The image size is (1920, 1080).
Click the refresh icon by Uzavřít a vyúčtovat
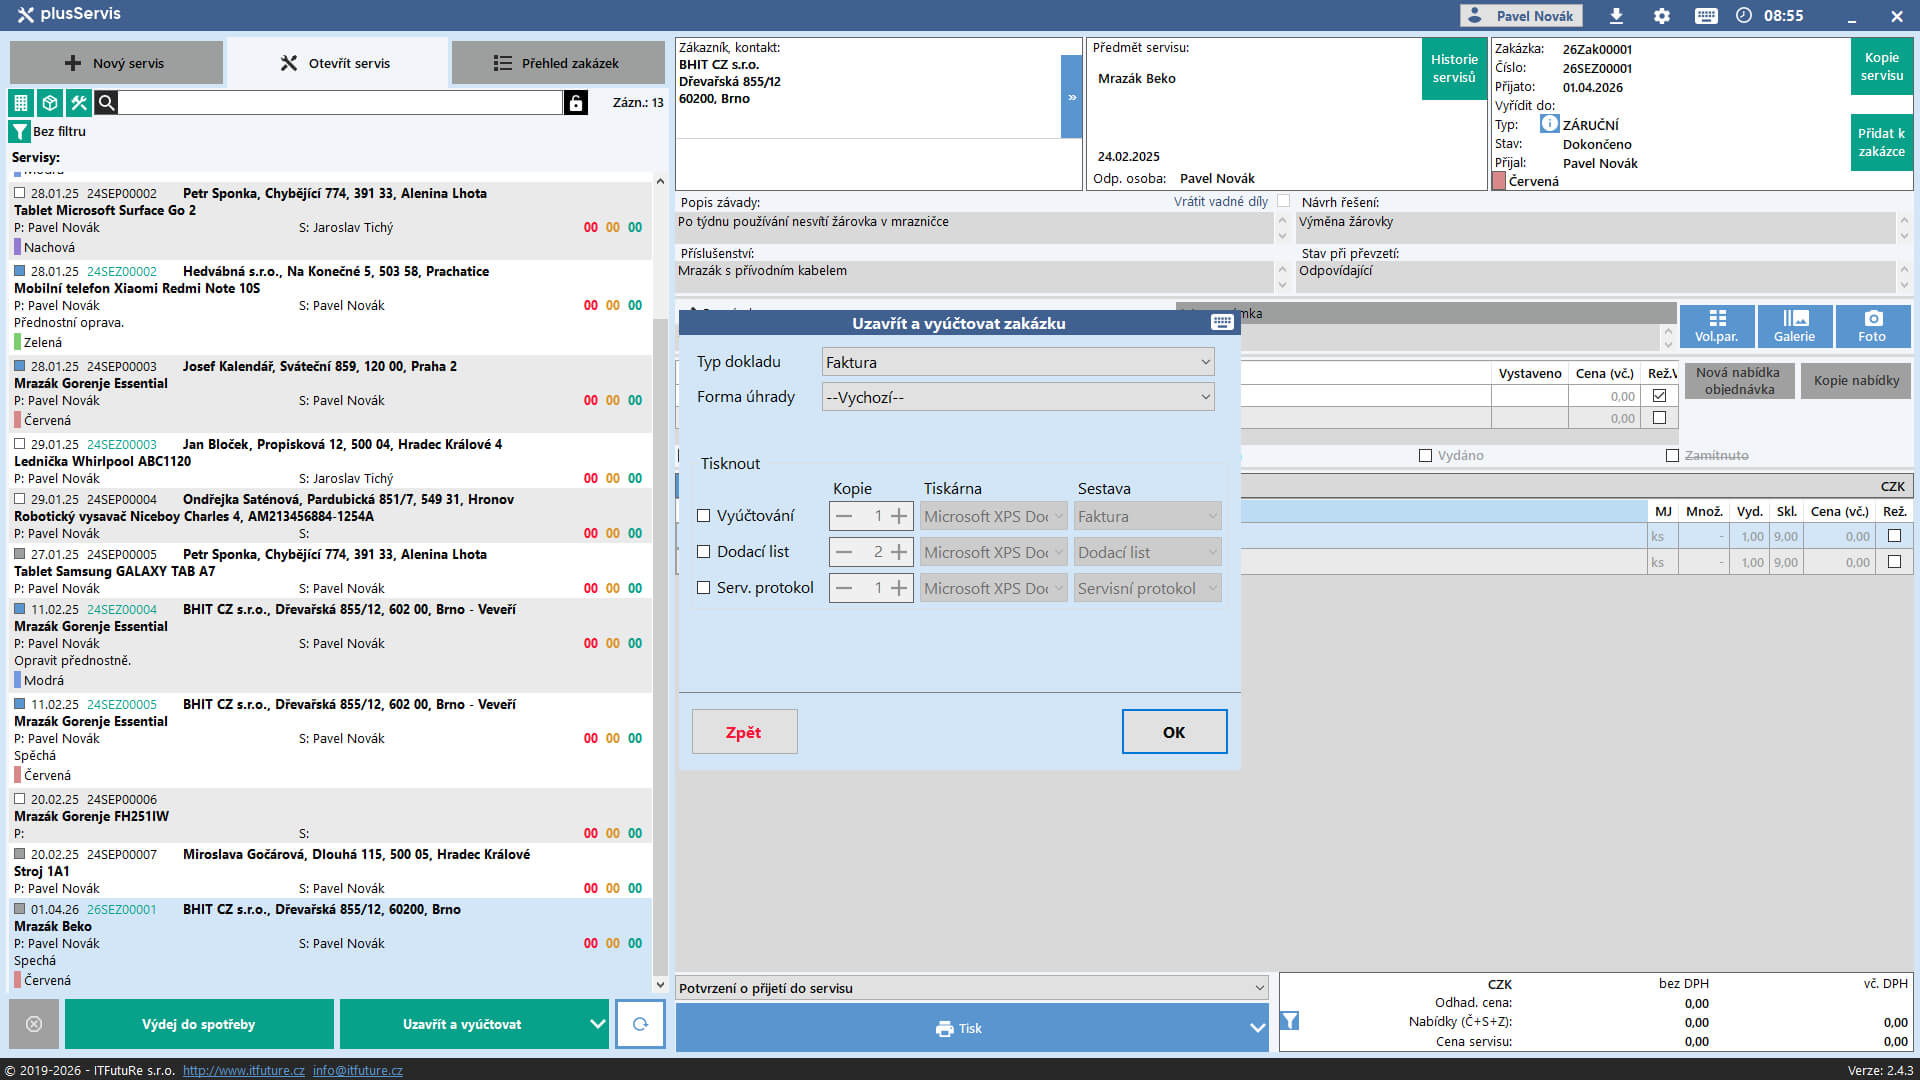coord(640,1024)
